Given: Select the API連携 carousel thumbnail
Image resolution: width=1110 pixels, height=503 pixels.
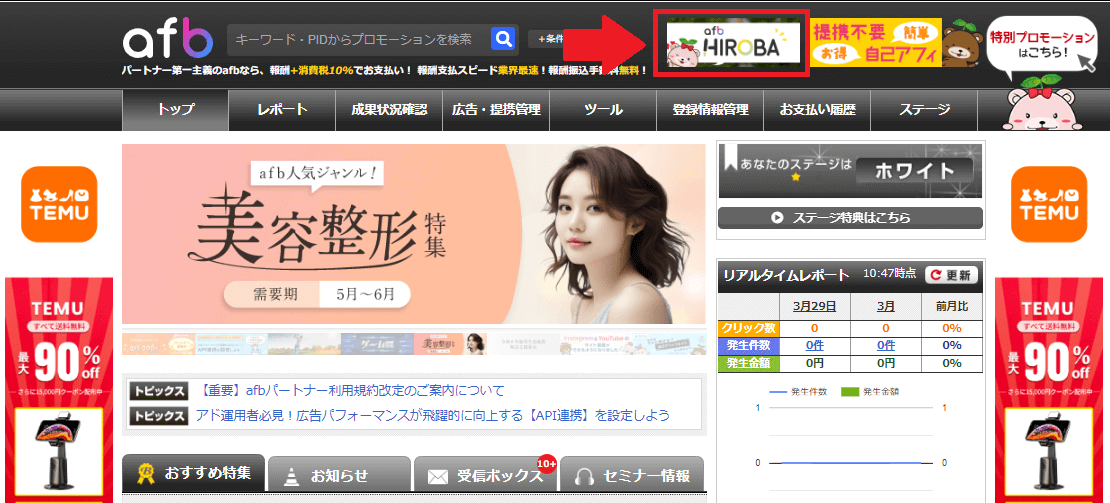Looking at the screenshot, I should 231,344.
